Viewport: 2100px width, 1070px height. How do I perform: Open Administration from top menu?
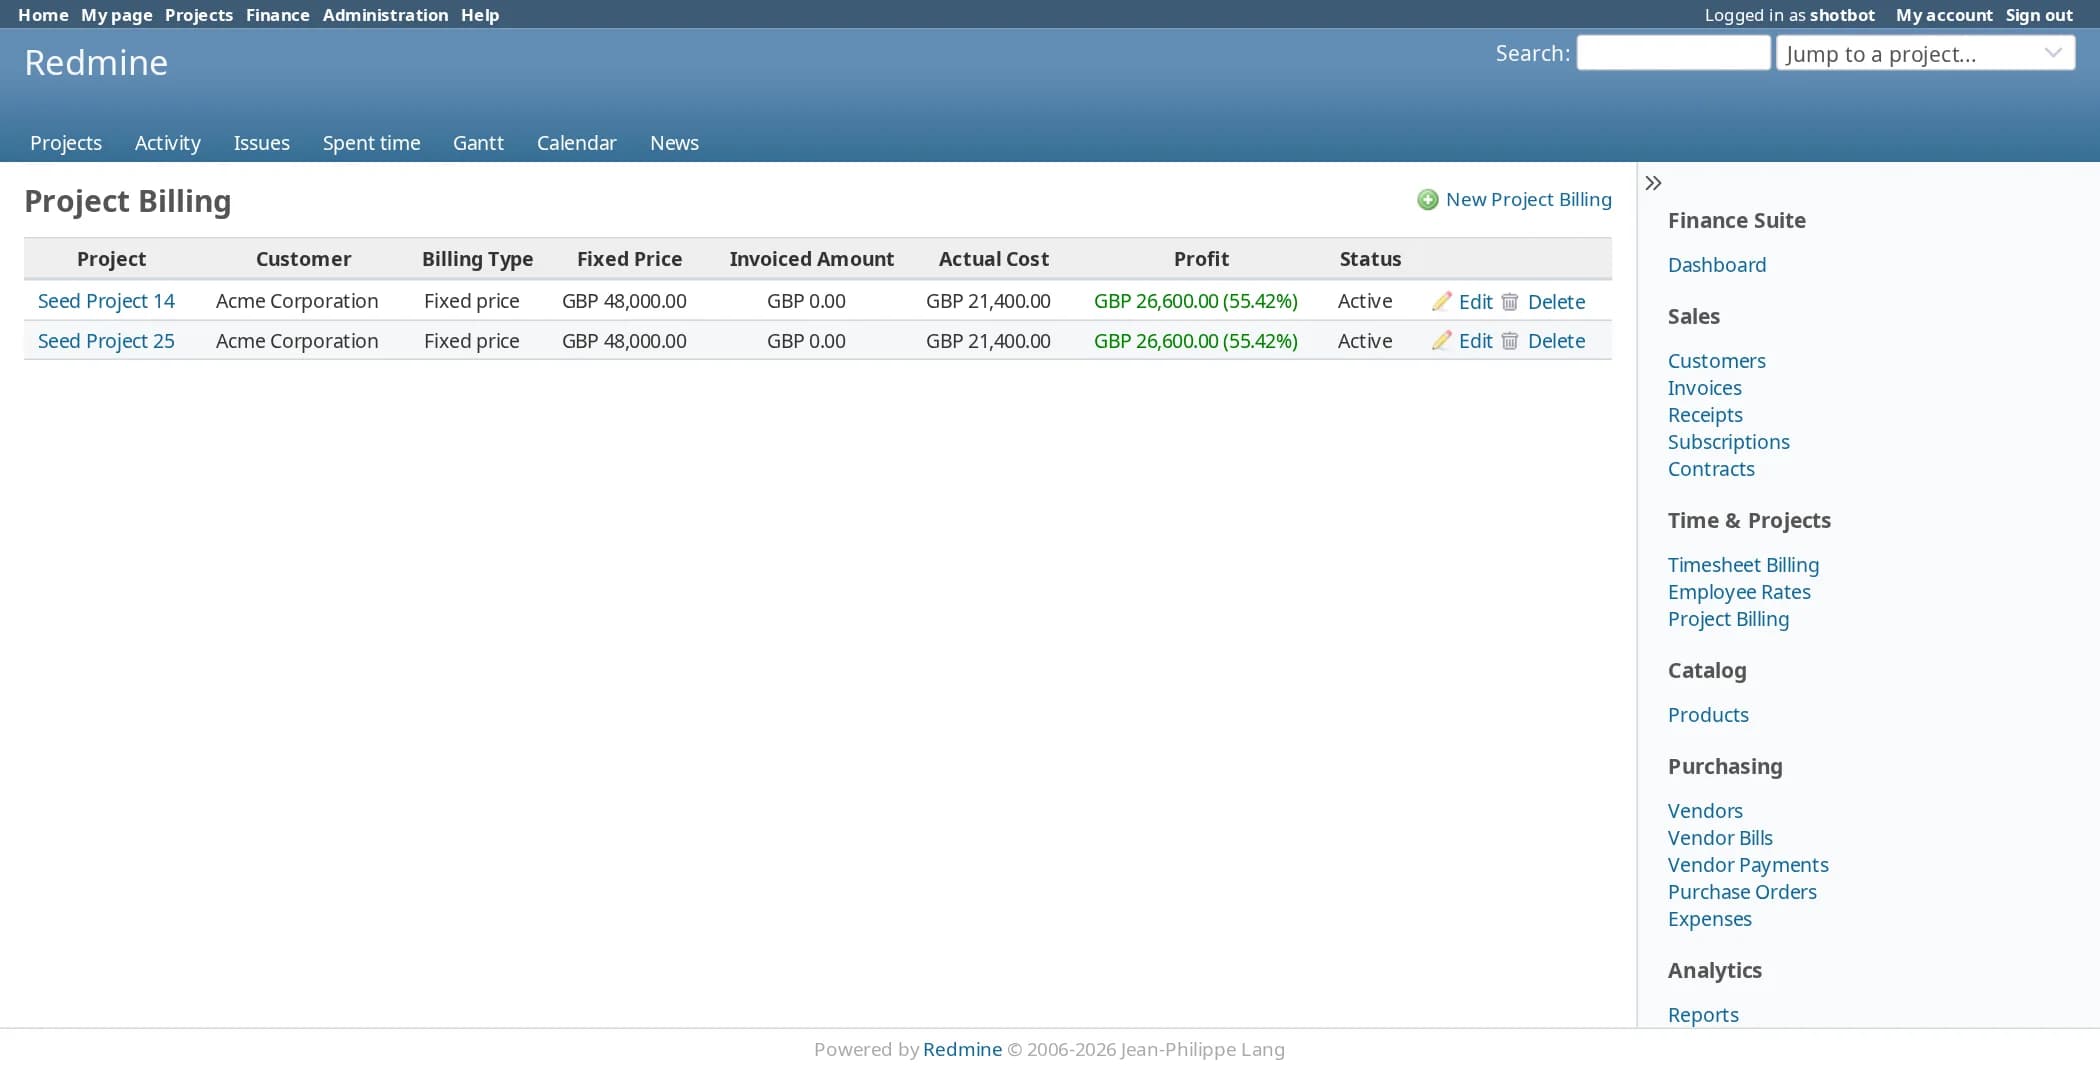coord(385,15)
